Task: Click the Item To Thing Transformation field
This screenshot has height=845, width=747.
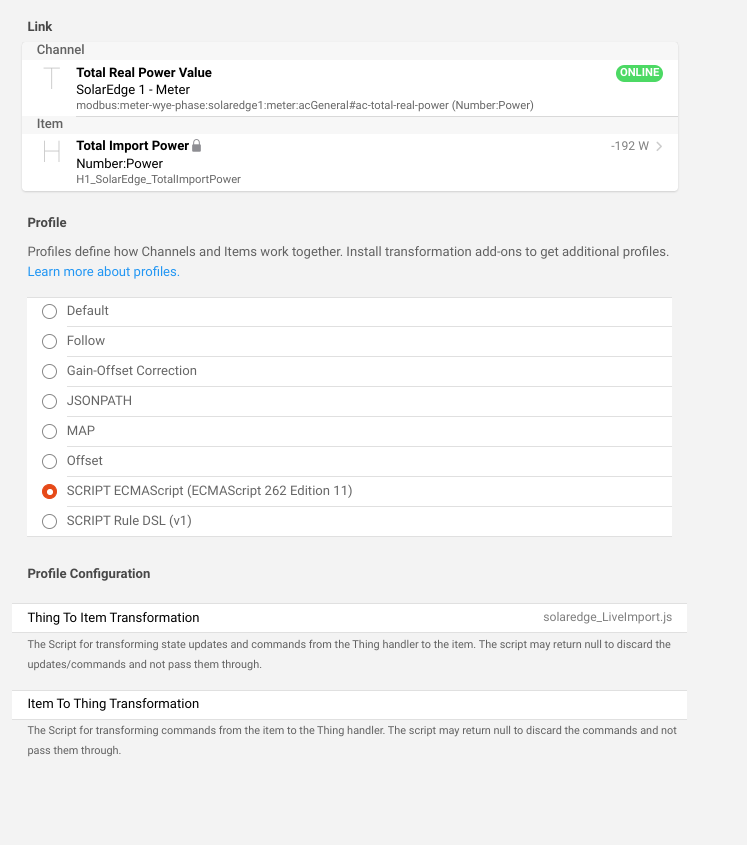Action: [350, 704]
